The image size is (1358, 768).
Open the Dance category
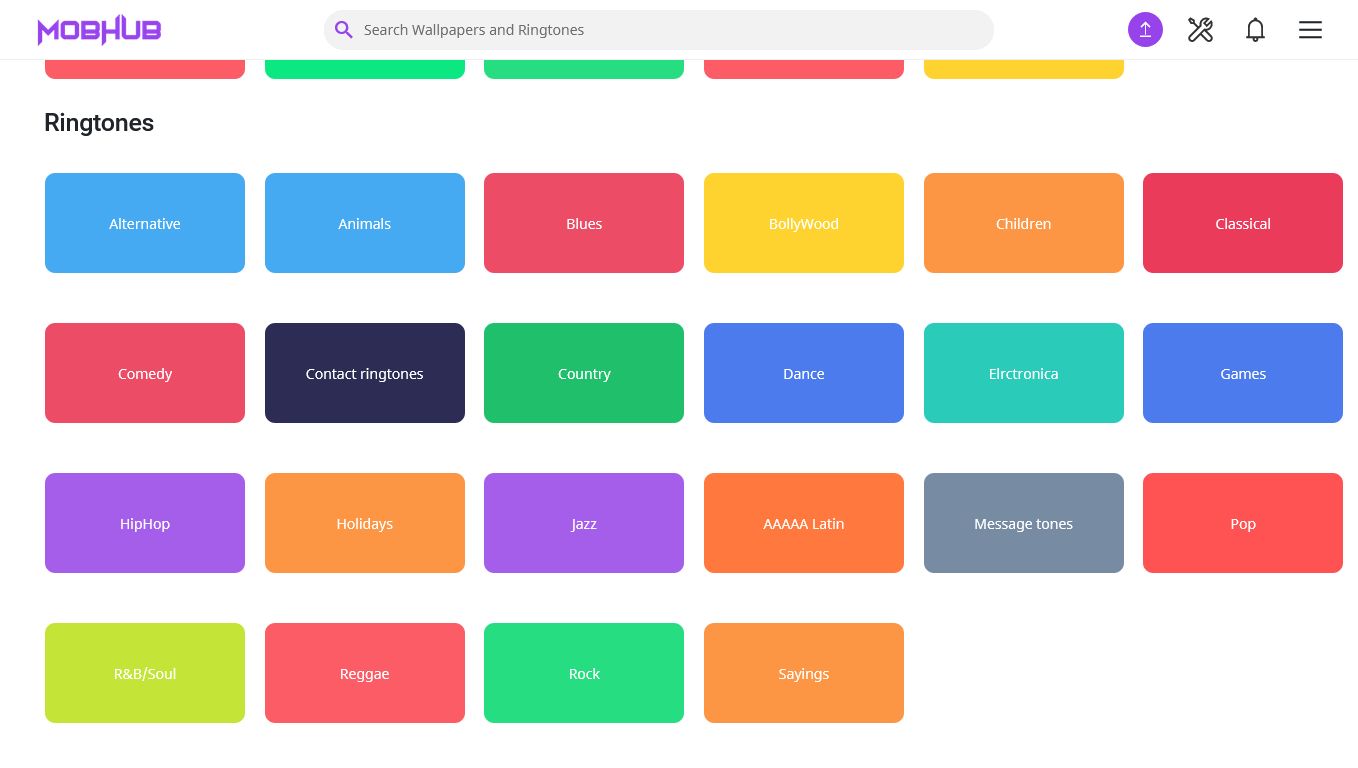804,373
